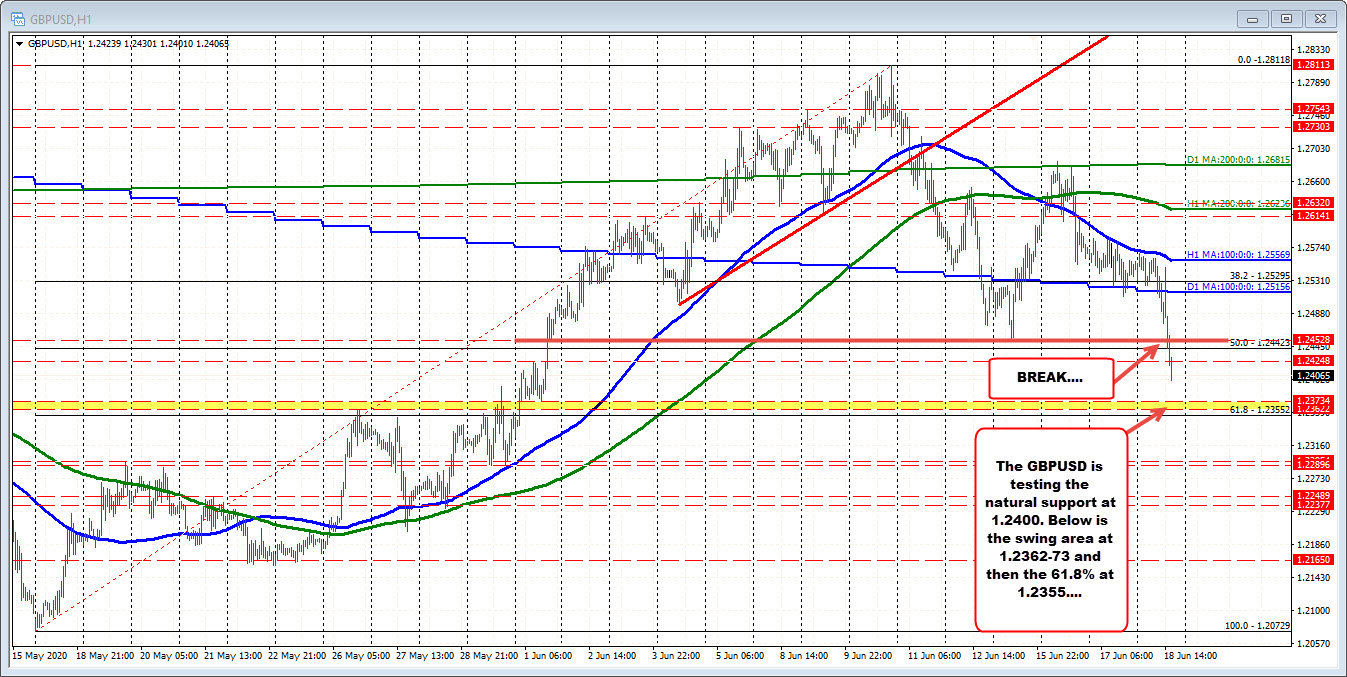Select the GBPUSD testing natural support text box

click(1051, 529)
